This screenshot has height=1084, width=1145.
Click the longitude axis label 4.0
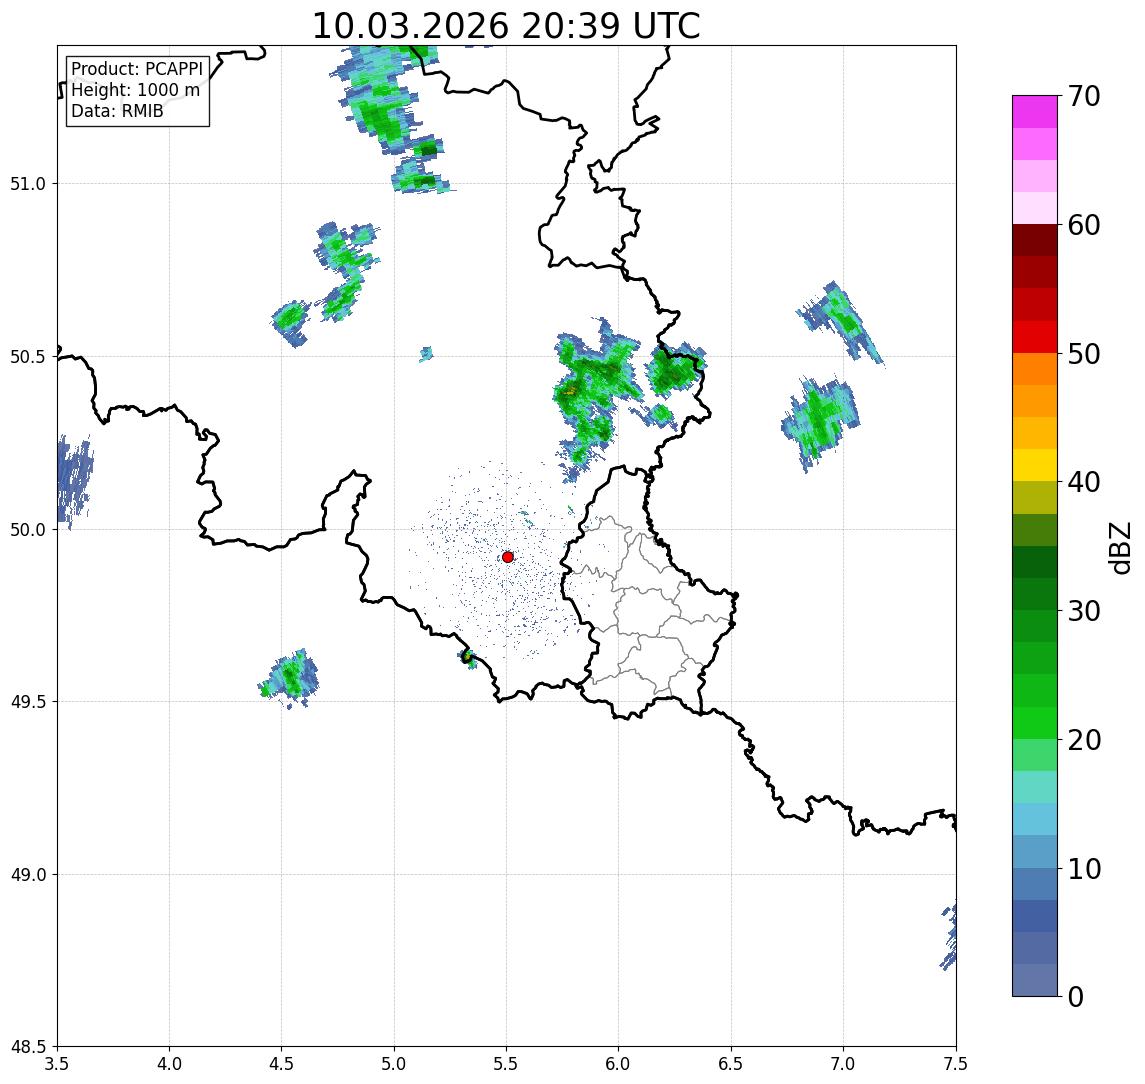(169, 1063)
